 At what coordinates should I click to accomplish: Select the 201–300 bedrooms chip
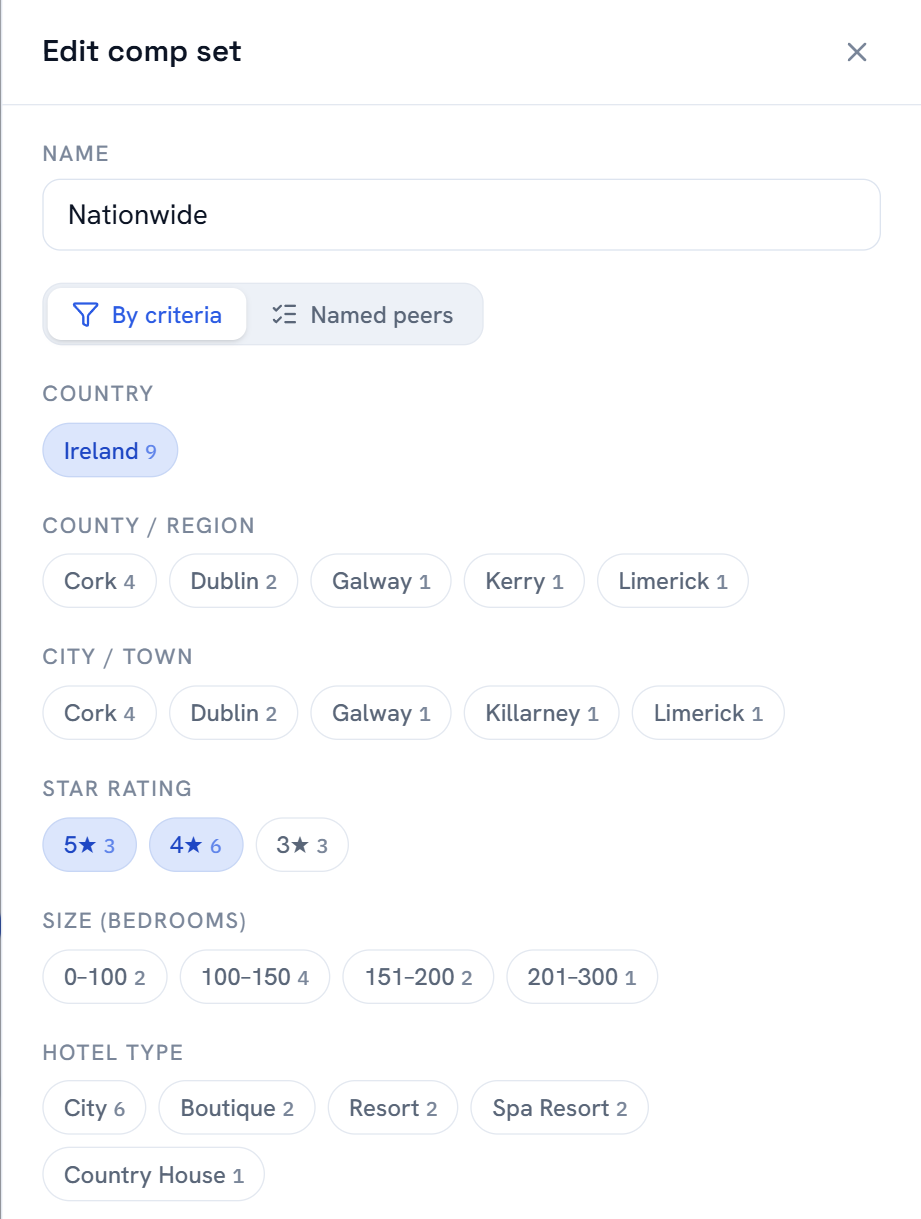pyautogui.click(x=582, y=977)
